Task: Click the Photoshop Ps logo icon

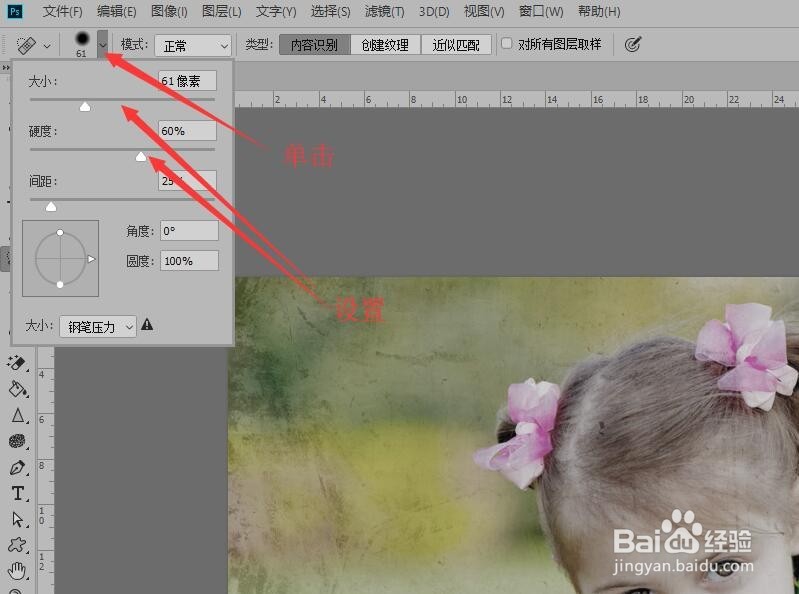Action: [x=15, y=11]
